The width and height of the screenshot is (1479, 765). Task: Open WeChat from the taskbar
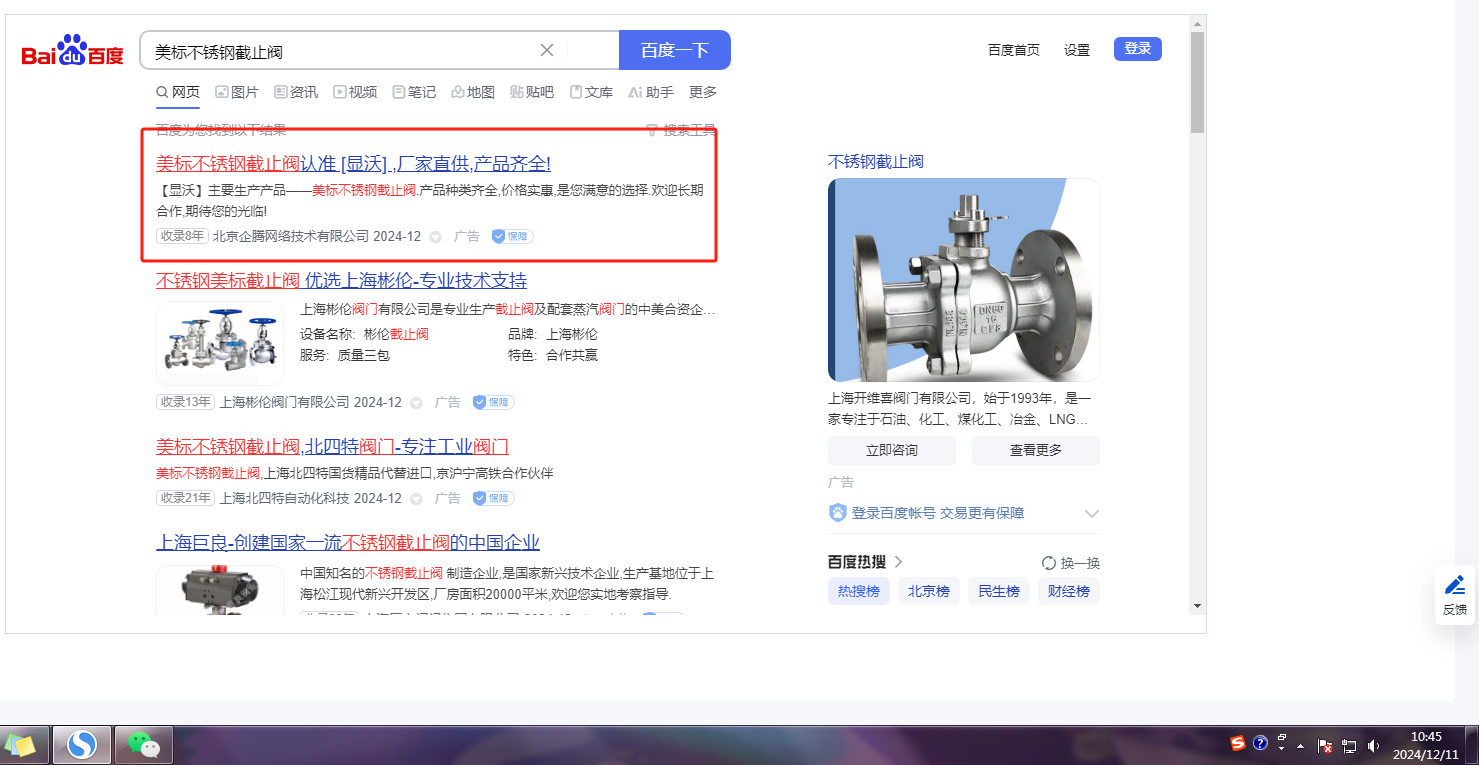tap(144, 745)
